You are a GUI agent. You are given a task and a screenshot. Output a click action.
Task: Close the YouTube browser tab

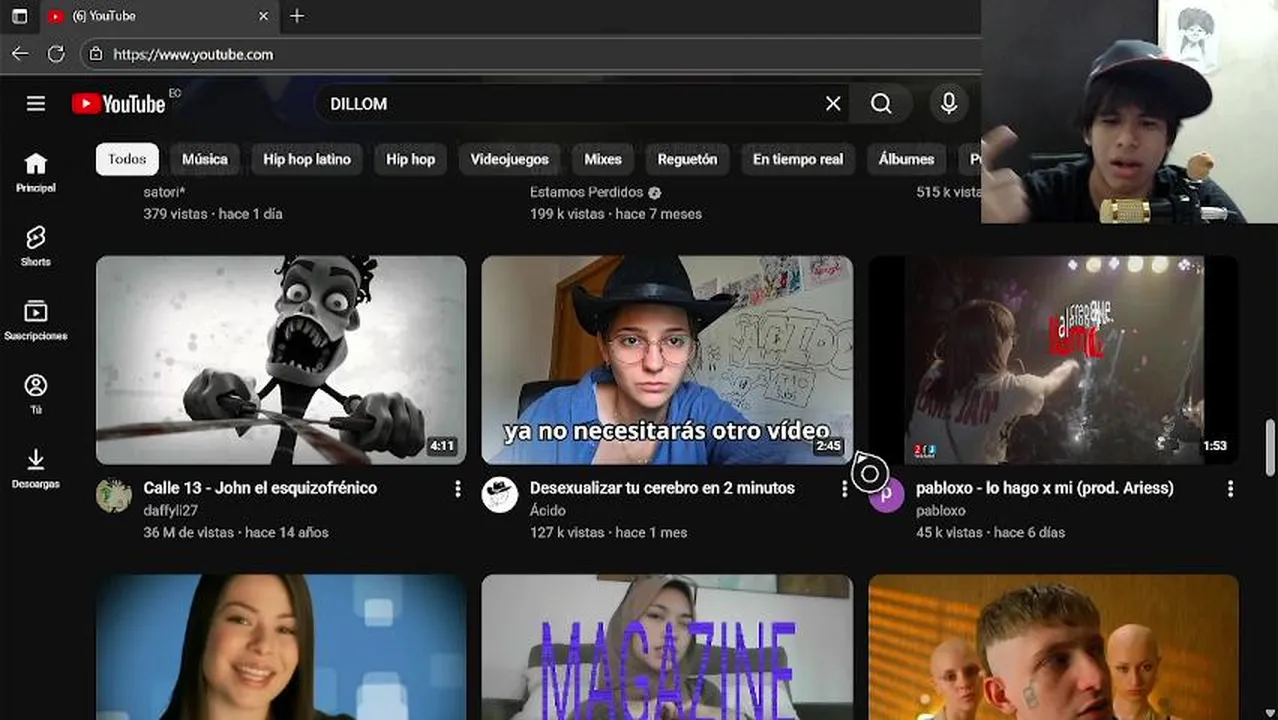pos(264,16)
